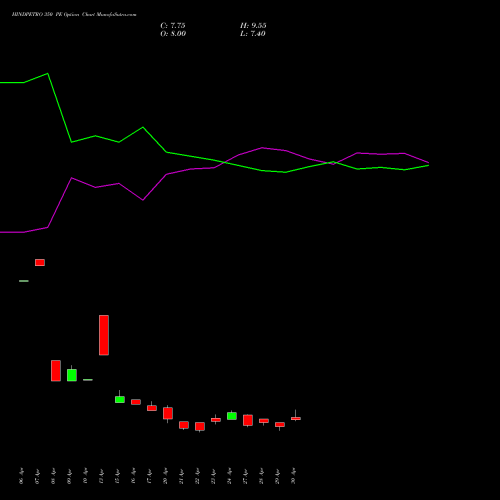Image resolution: width=500 pixels, height=500 pixels.
Task: Click the red candle above 20 Apr
Action: tap(168, 413)
